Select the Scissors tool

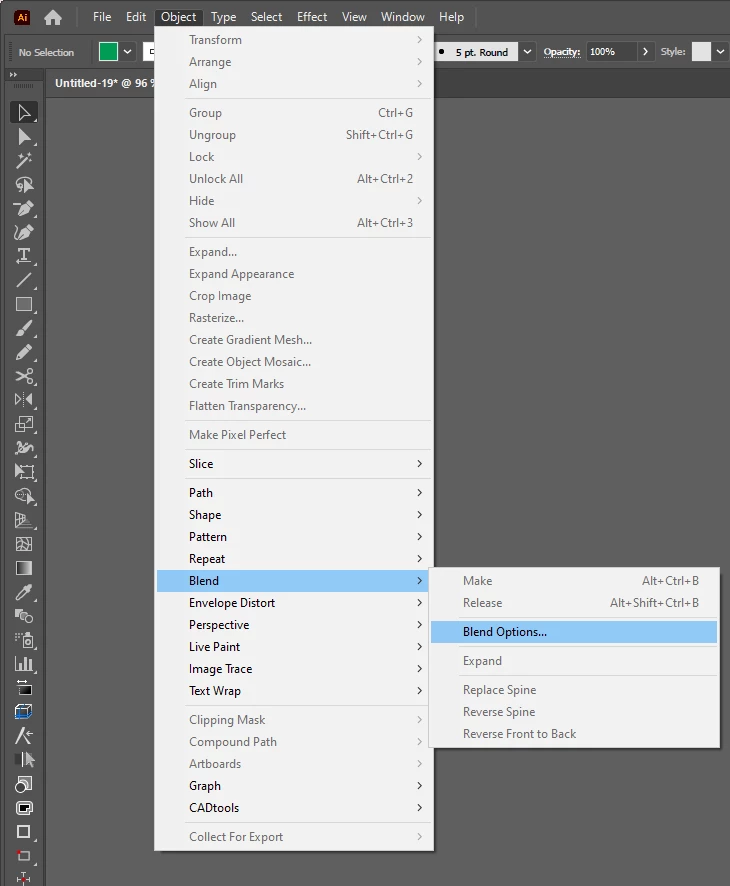coord(24,376)
